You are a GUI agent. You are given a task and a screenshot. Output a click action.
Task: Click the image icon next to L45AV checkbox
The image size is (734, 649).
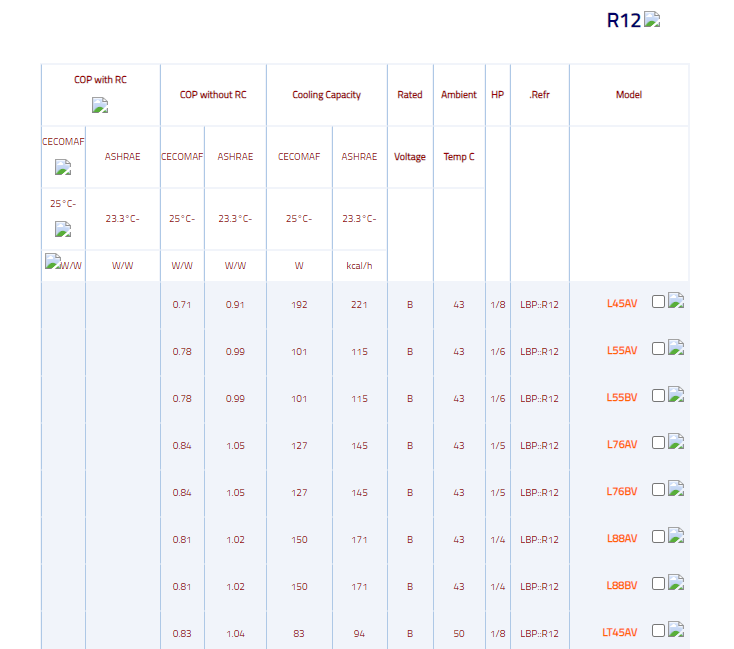pyautogui.click(x=676, y=302)
